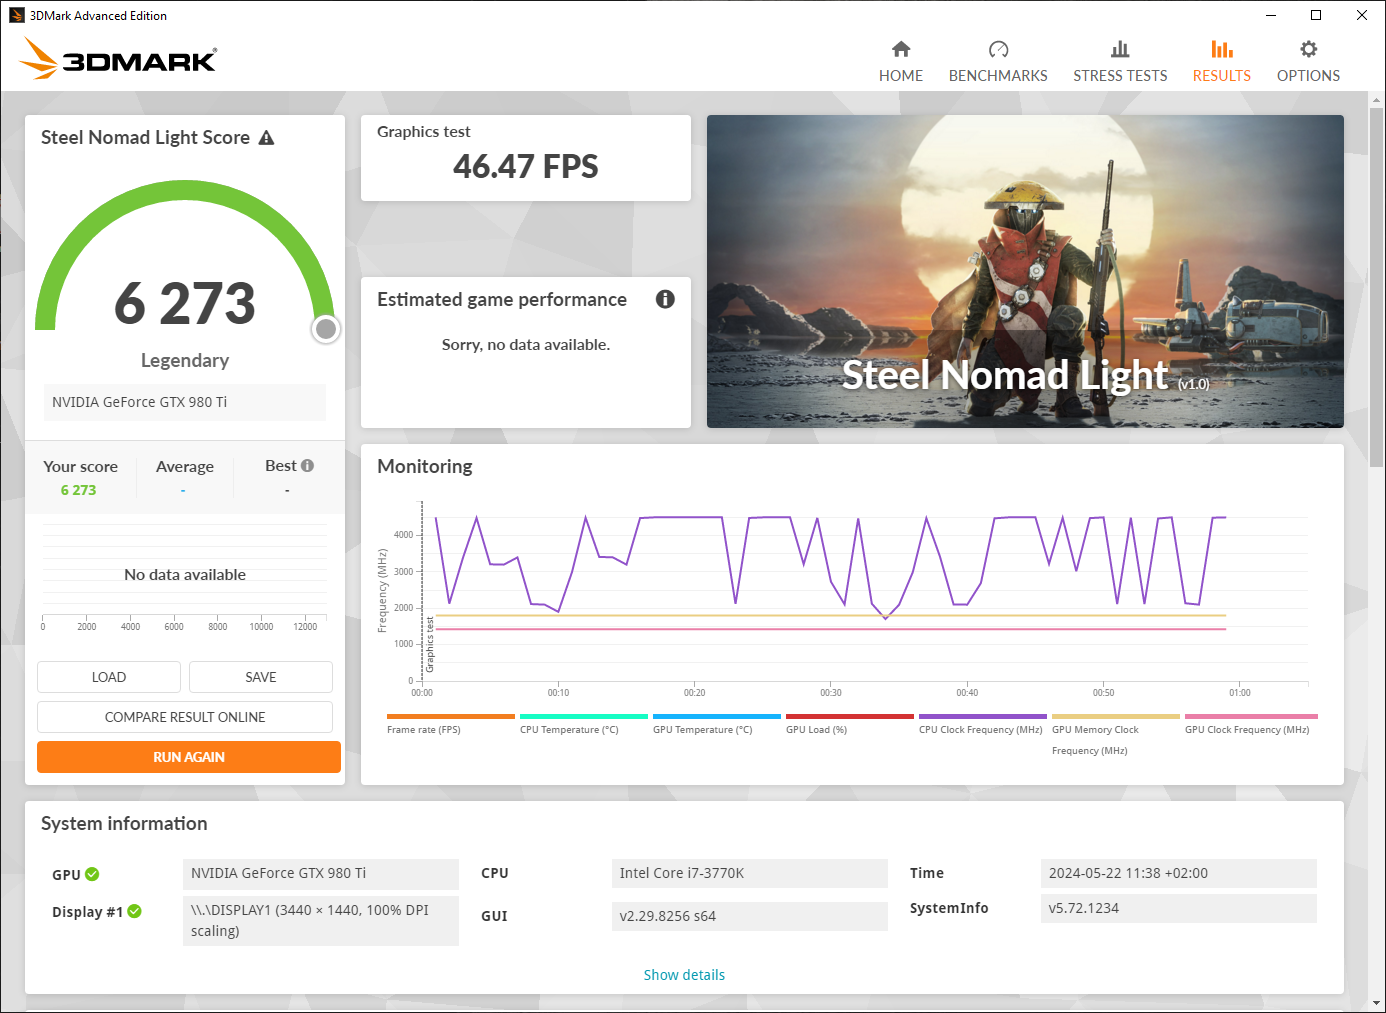Click the SAVE button
The width and height of the screenshot is (1386, 1013).
tap(261, 677)
